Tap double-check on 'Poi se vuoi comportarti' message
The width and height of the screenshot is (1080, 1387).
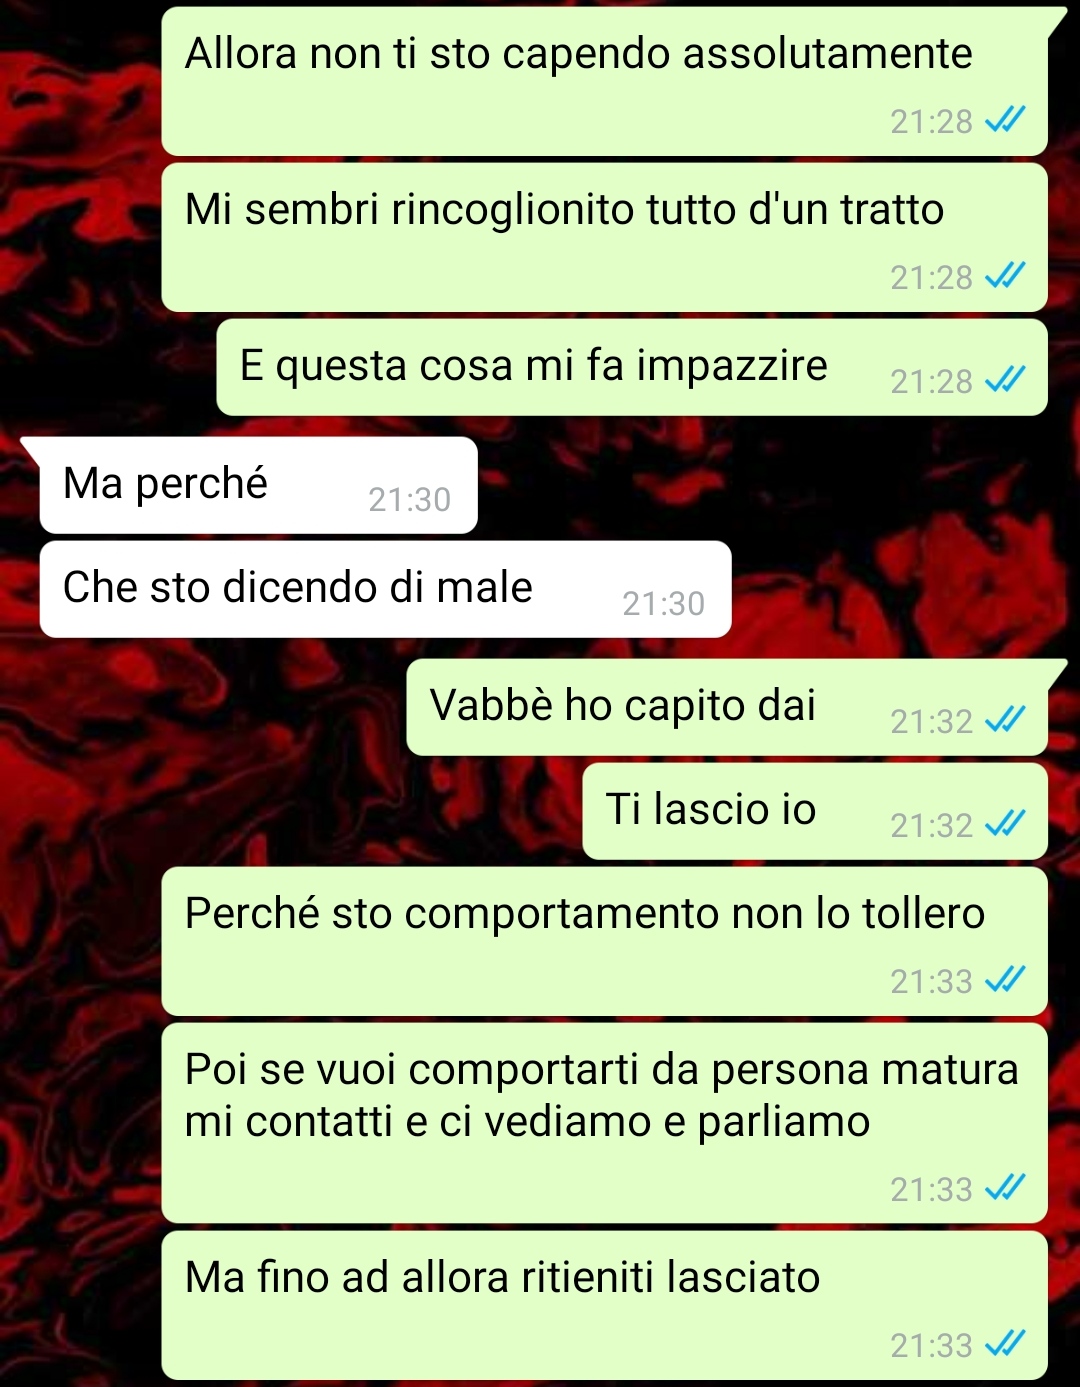pos(1005,1189)
